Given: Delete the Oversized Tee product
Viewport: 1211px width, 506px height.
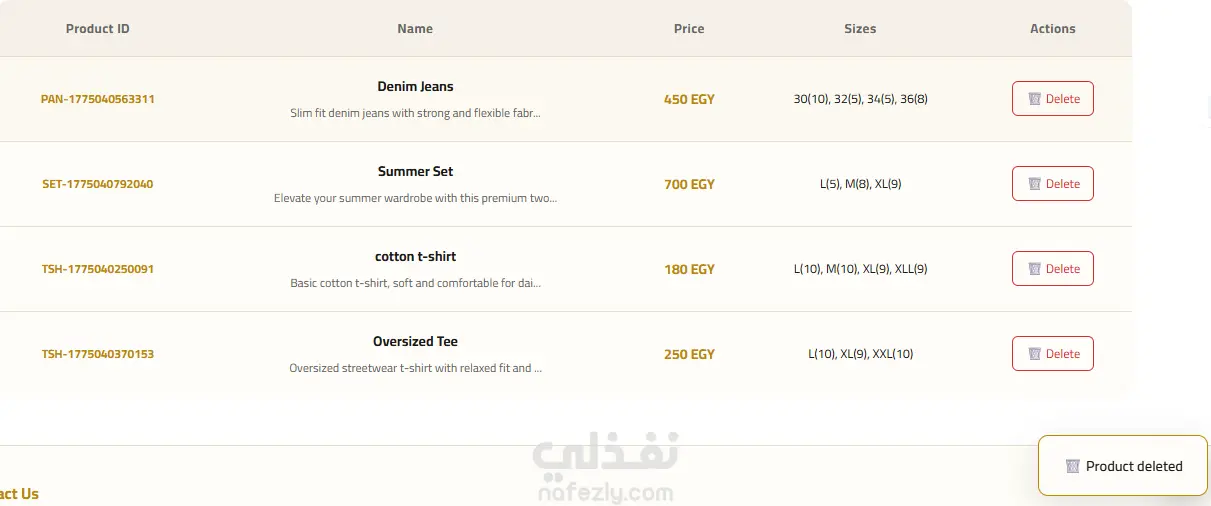Looking at the screenshot, I should pyautogui.click(x=1053, y=354).
